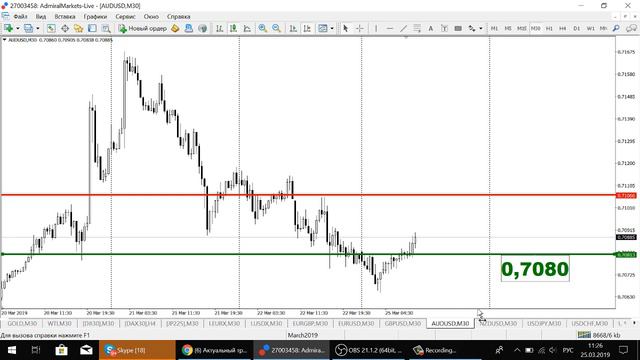This screenshot has height=360, width=640.
Task: Open MetaEditor from the toolbar
Action: tap(175, 28)
